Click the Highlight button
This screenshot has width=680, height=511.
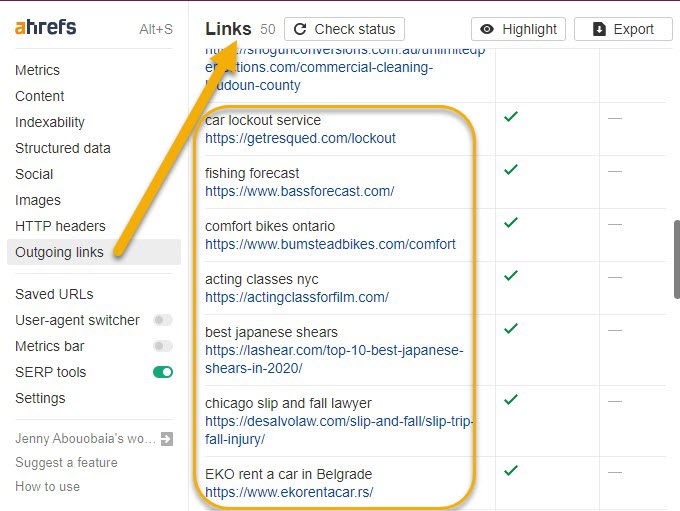518,29
